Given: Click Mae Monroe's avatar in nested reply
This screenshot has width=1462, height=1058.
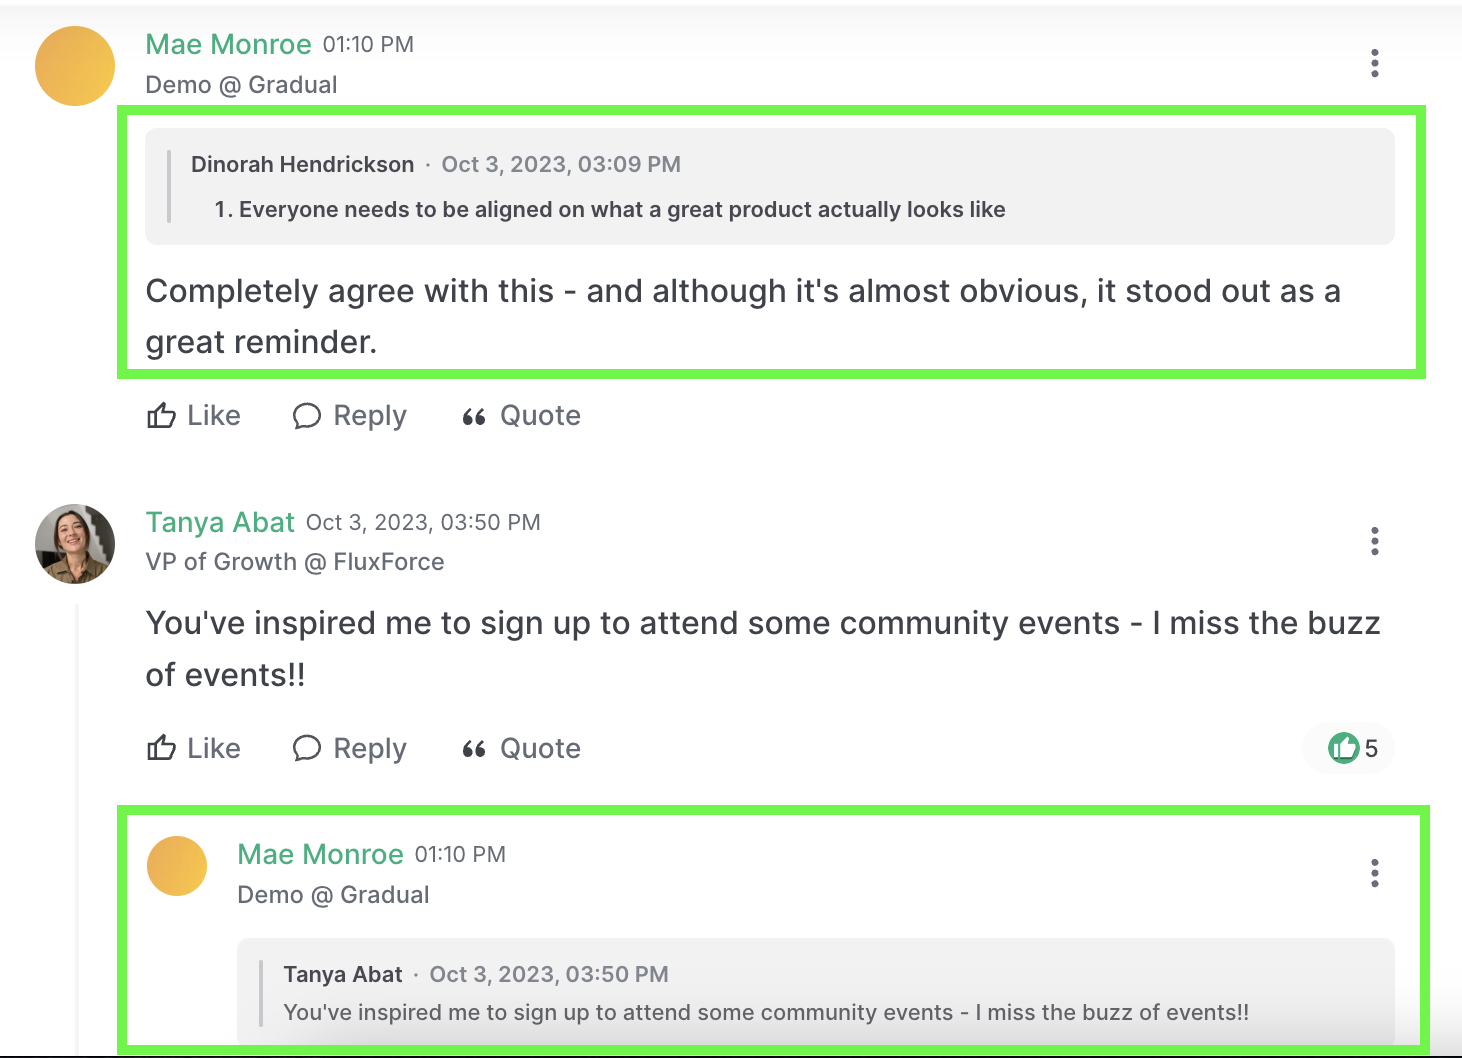Looking at the screenshot, I should coord(177,866).
